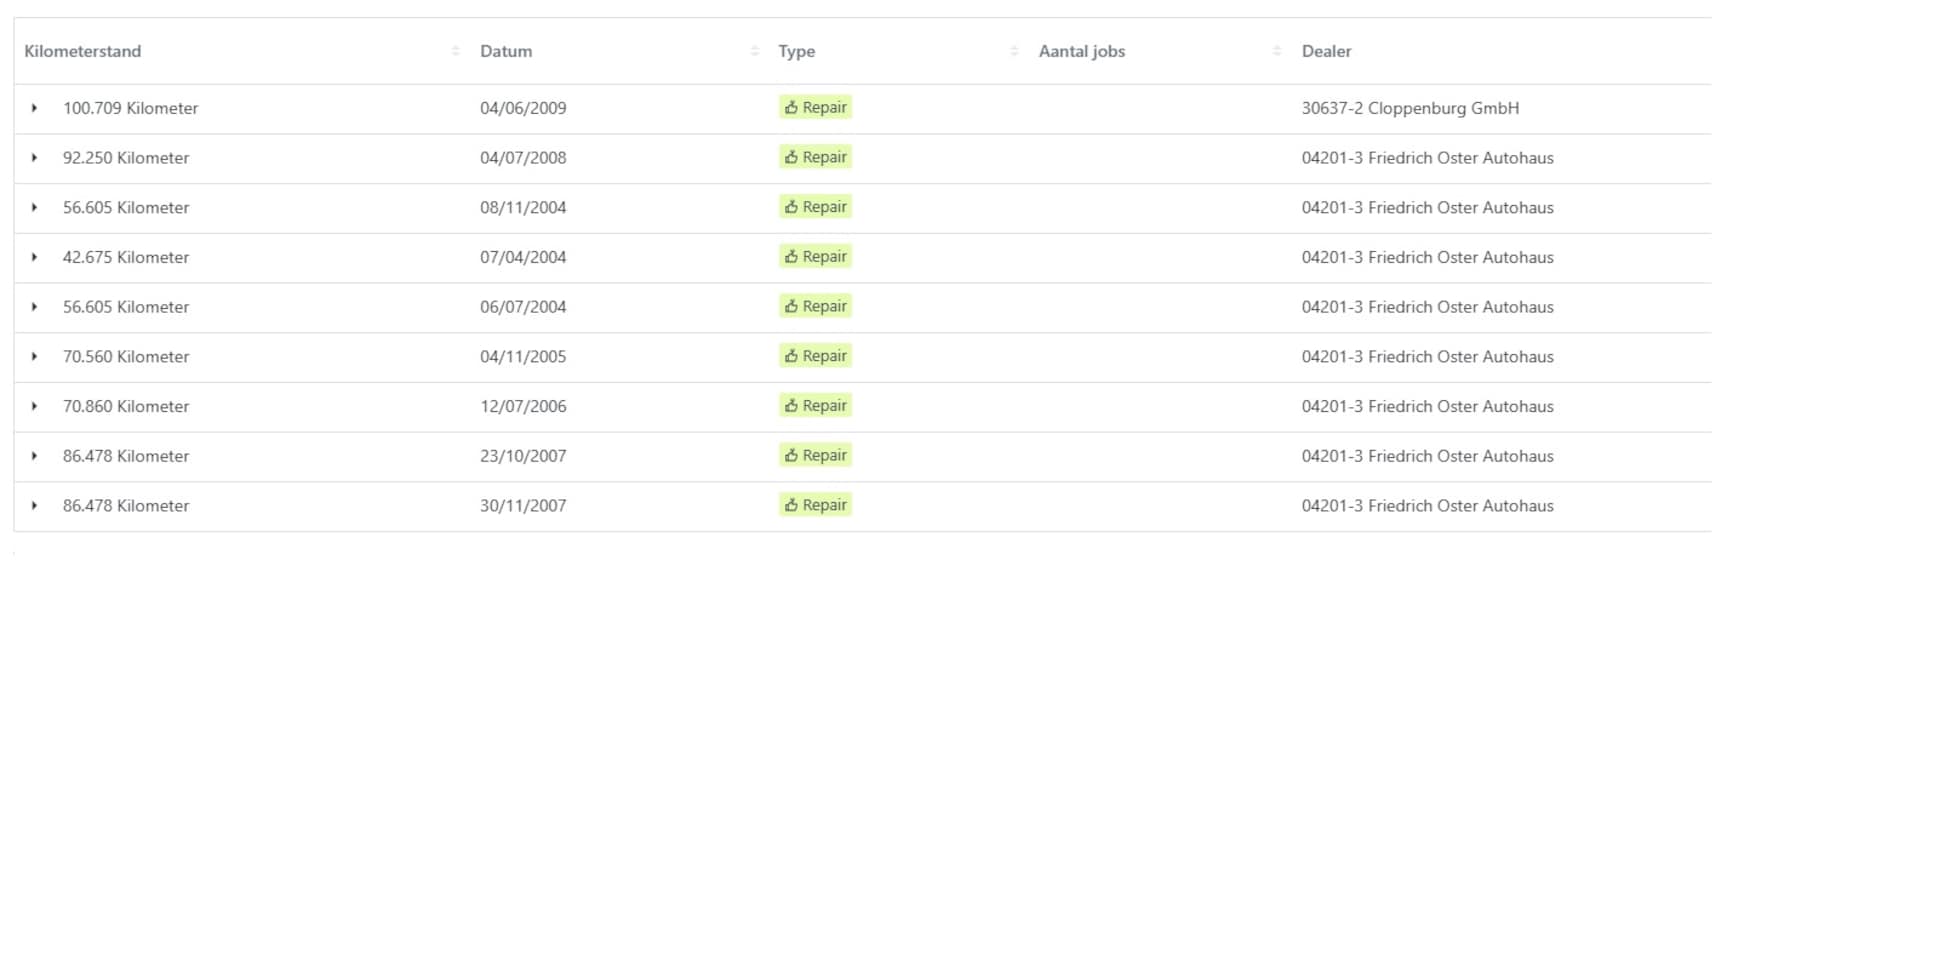The image size is (1950, 960).
Task: Select 30637-2 Cloppenburg GmbH dealer
Action: [1410, 108]
